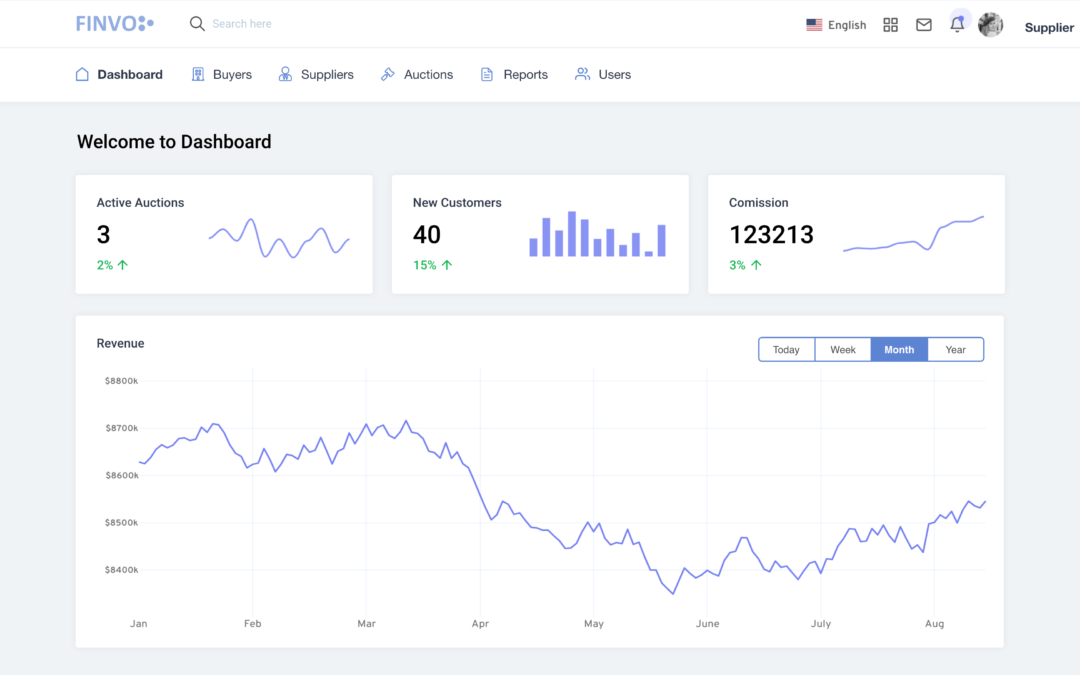Open the Active Auctions card
The width and height of the screenshot is (1080, 675).
pyautogui.click(x=224, y=235)
